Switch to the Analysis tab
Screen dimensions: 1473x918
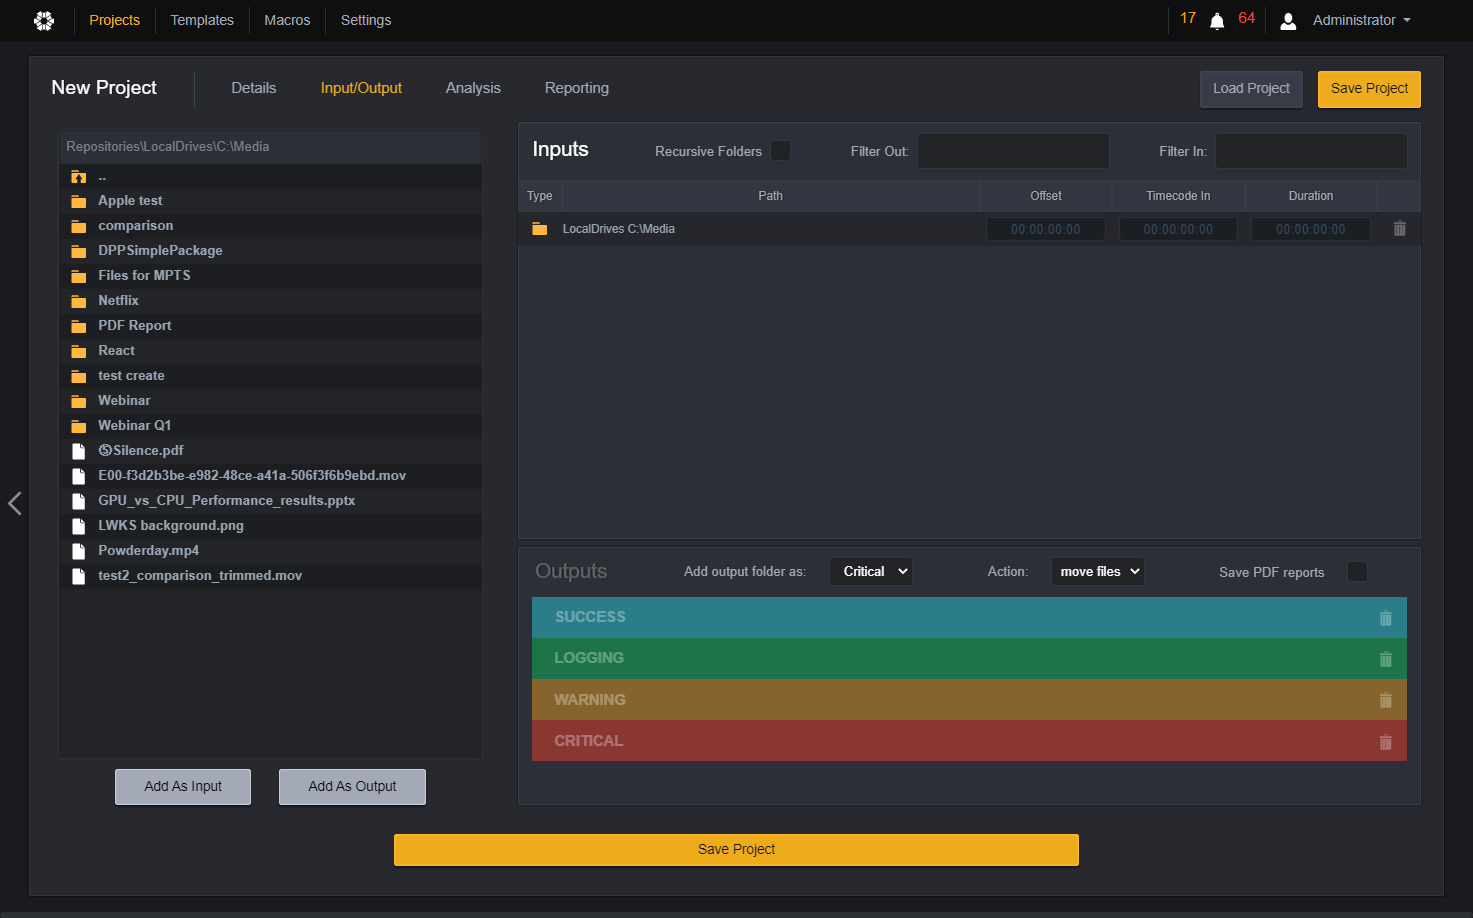click(x=473, y=88)
